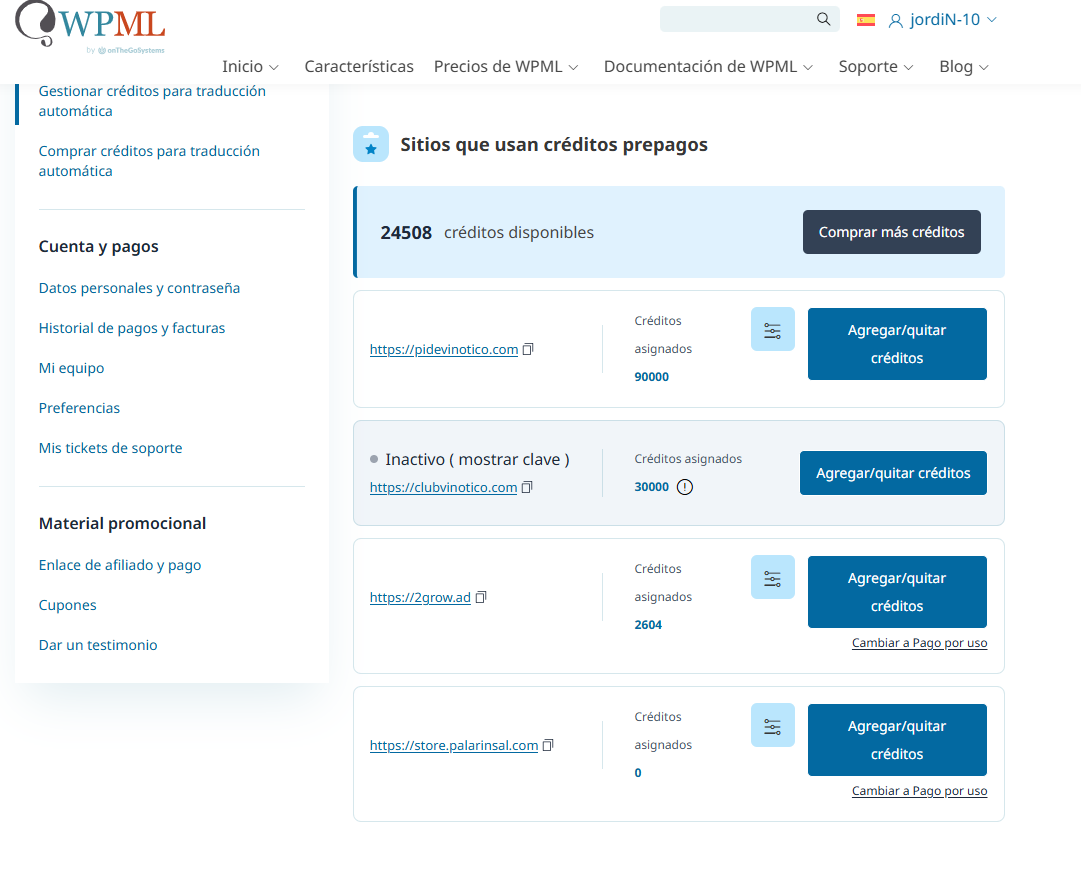Copy the store.palarinsal.com URL icon
The image size is (1081, 893).
[548, 745]
